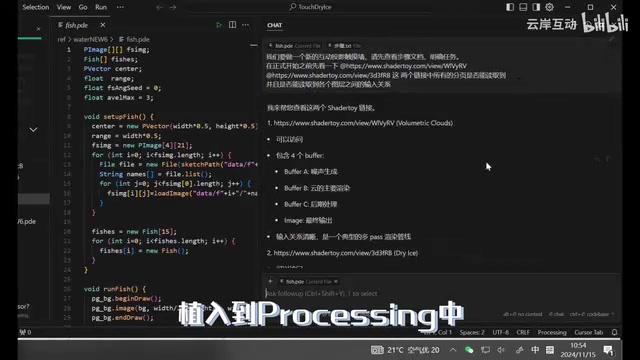Click the fish.pde context chip in first message
This screenshot has width=640, height=360.
[x=294, y=46]
